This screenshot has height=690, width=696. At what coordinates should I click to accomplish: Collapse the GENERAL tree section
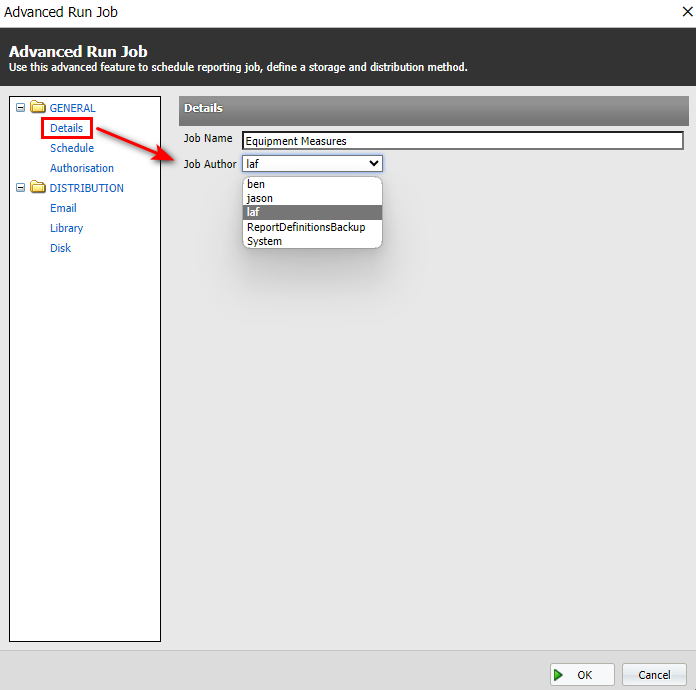pos(20,108)
